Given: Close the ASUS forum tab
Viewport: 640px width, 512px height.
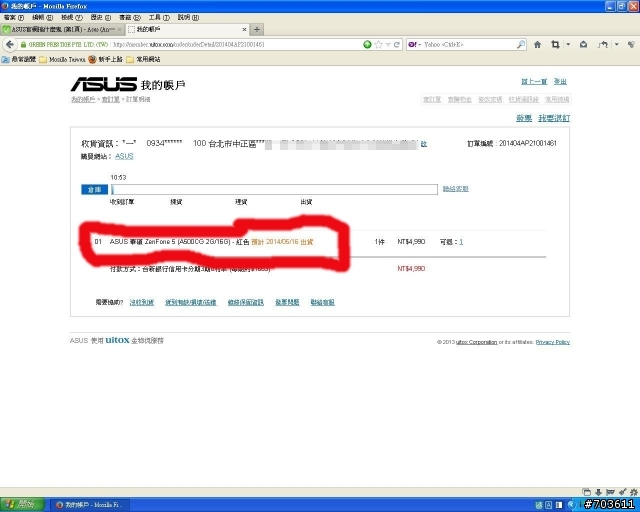Looking at the screenshot, I should tap(119, 29).
